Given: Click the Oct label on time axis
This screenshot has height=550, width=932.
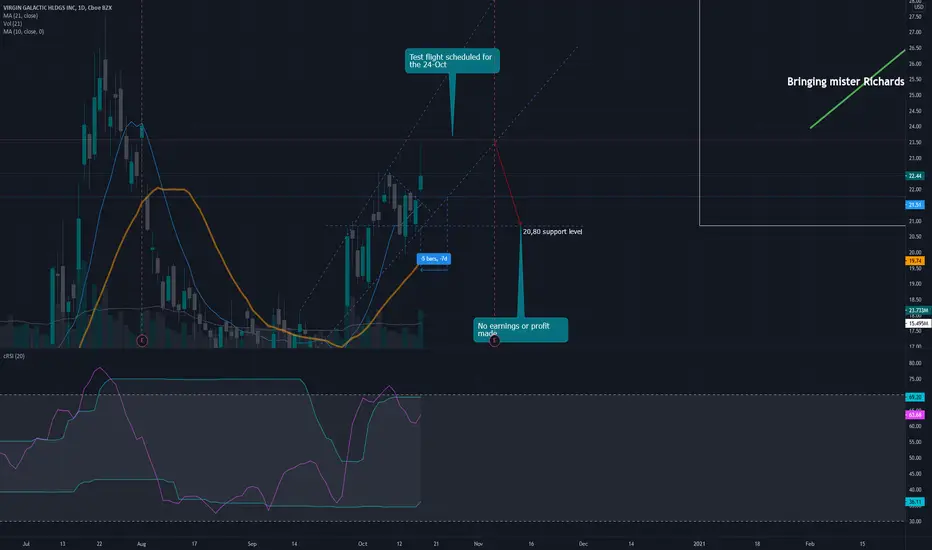Looking at the screenshot, I should tap(362, 544).
